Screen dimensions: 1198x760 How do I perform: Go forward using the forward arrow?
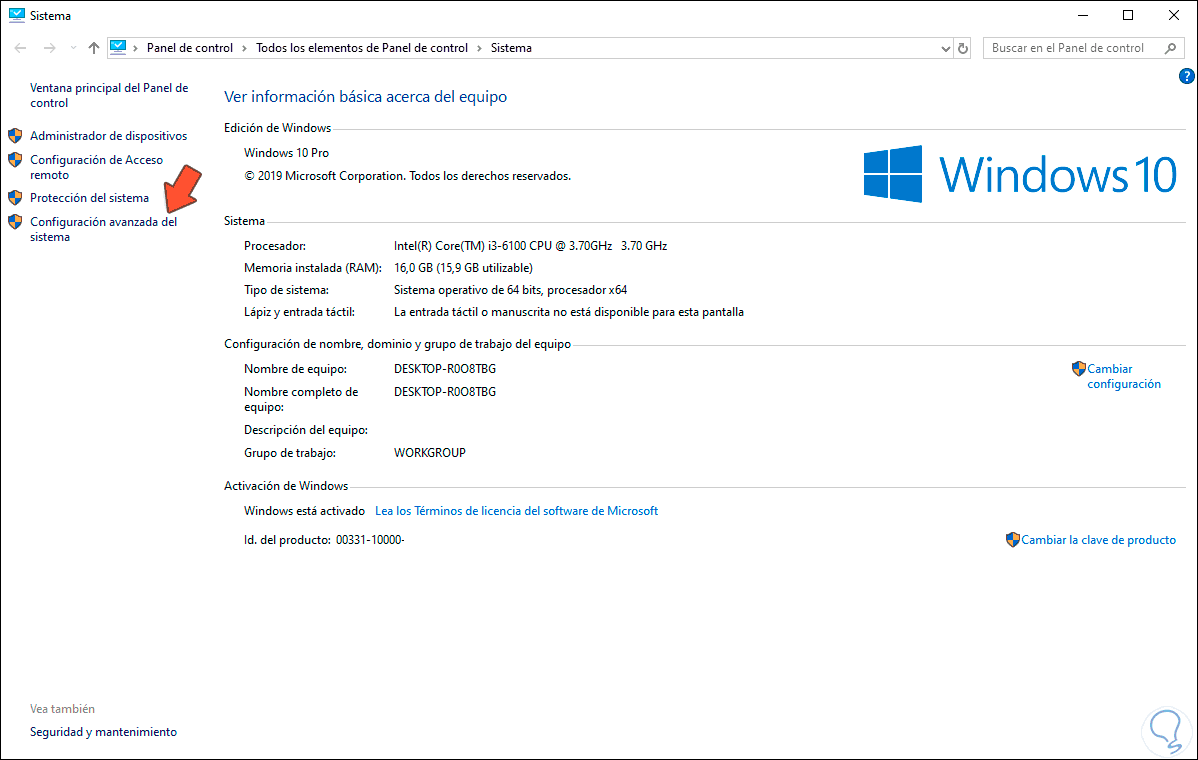coord(50,48)
